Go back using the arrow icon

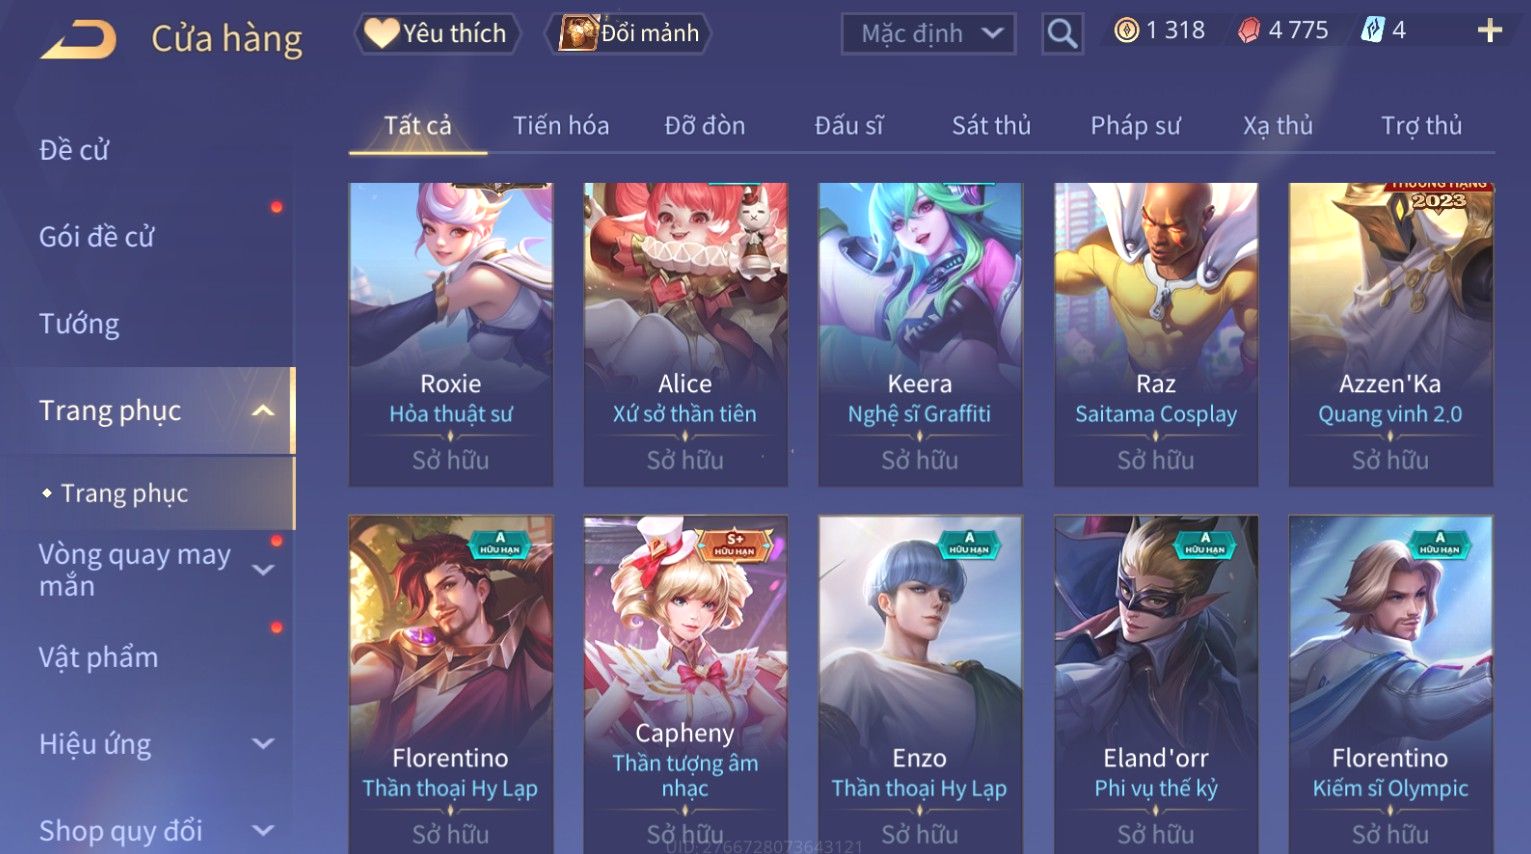click(78, 41)
